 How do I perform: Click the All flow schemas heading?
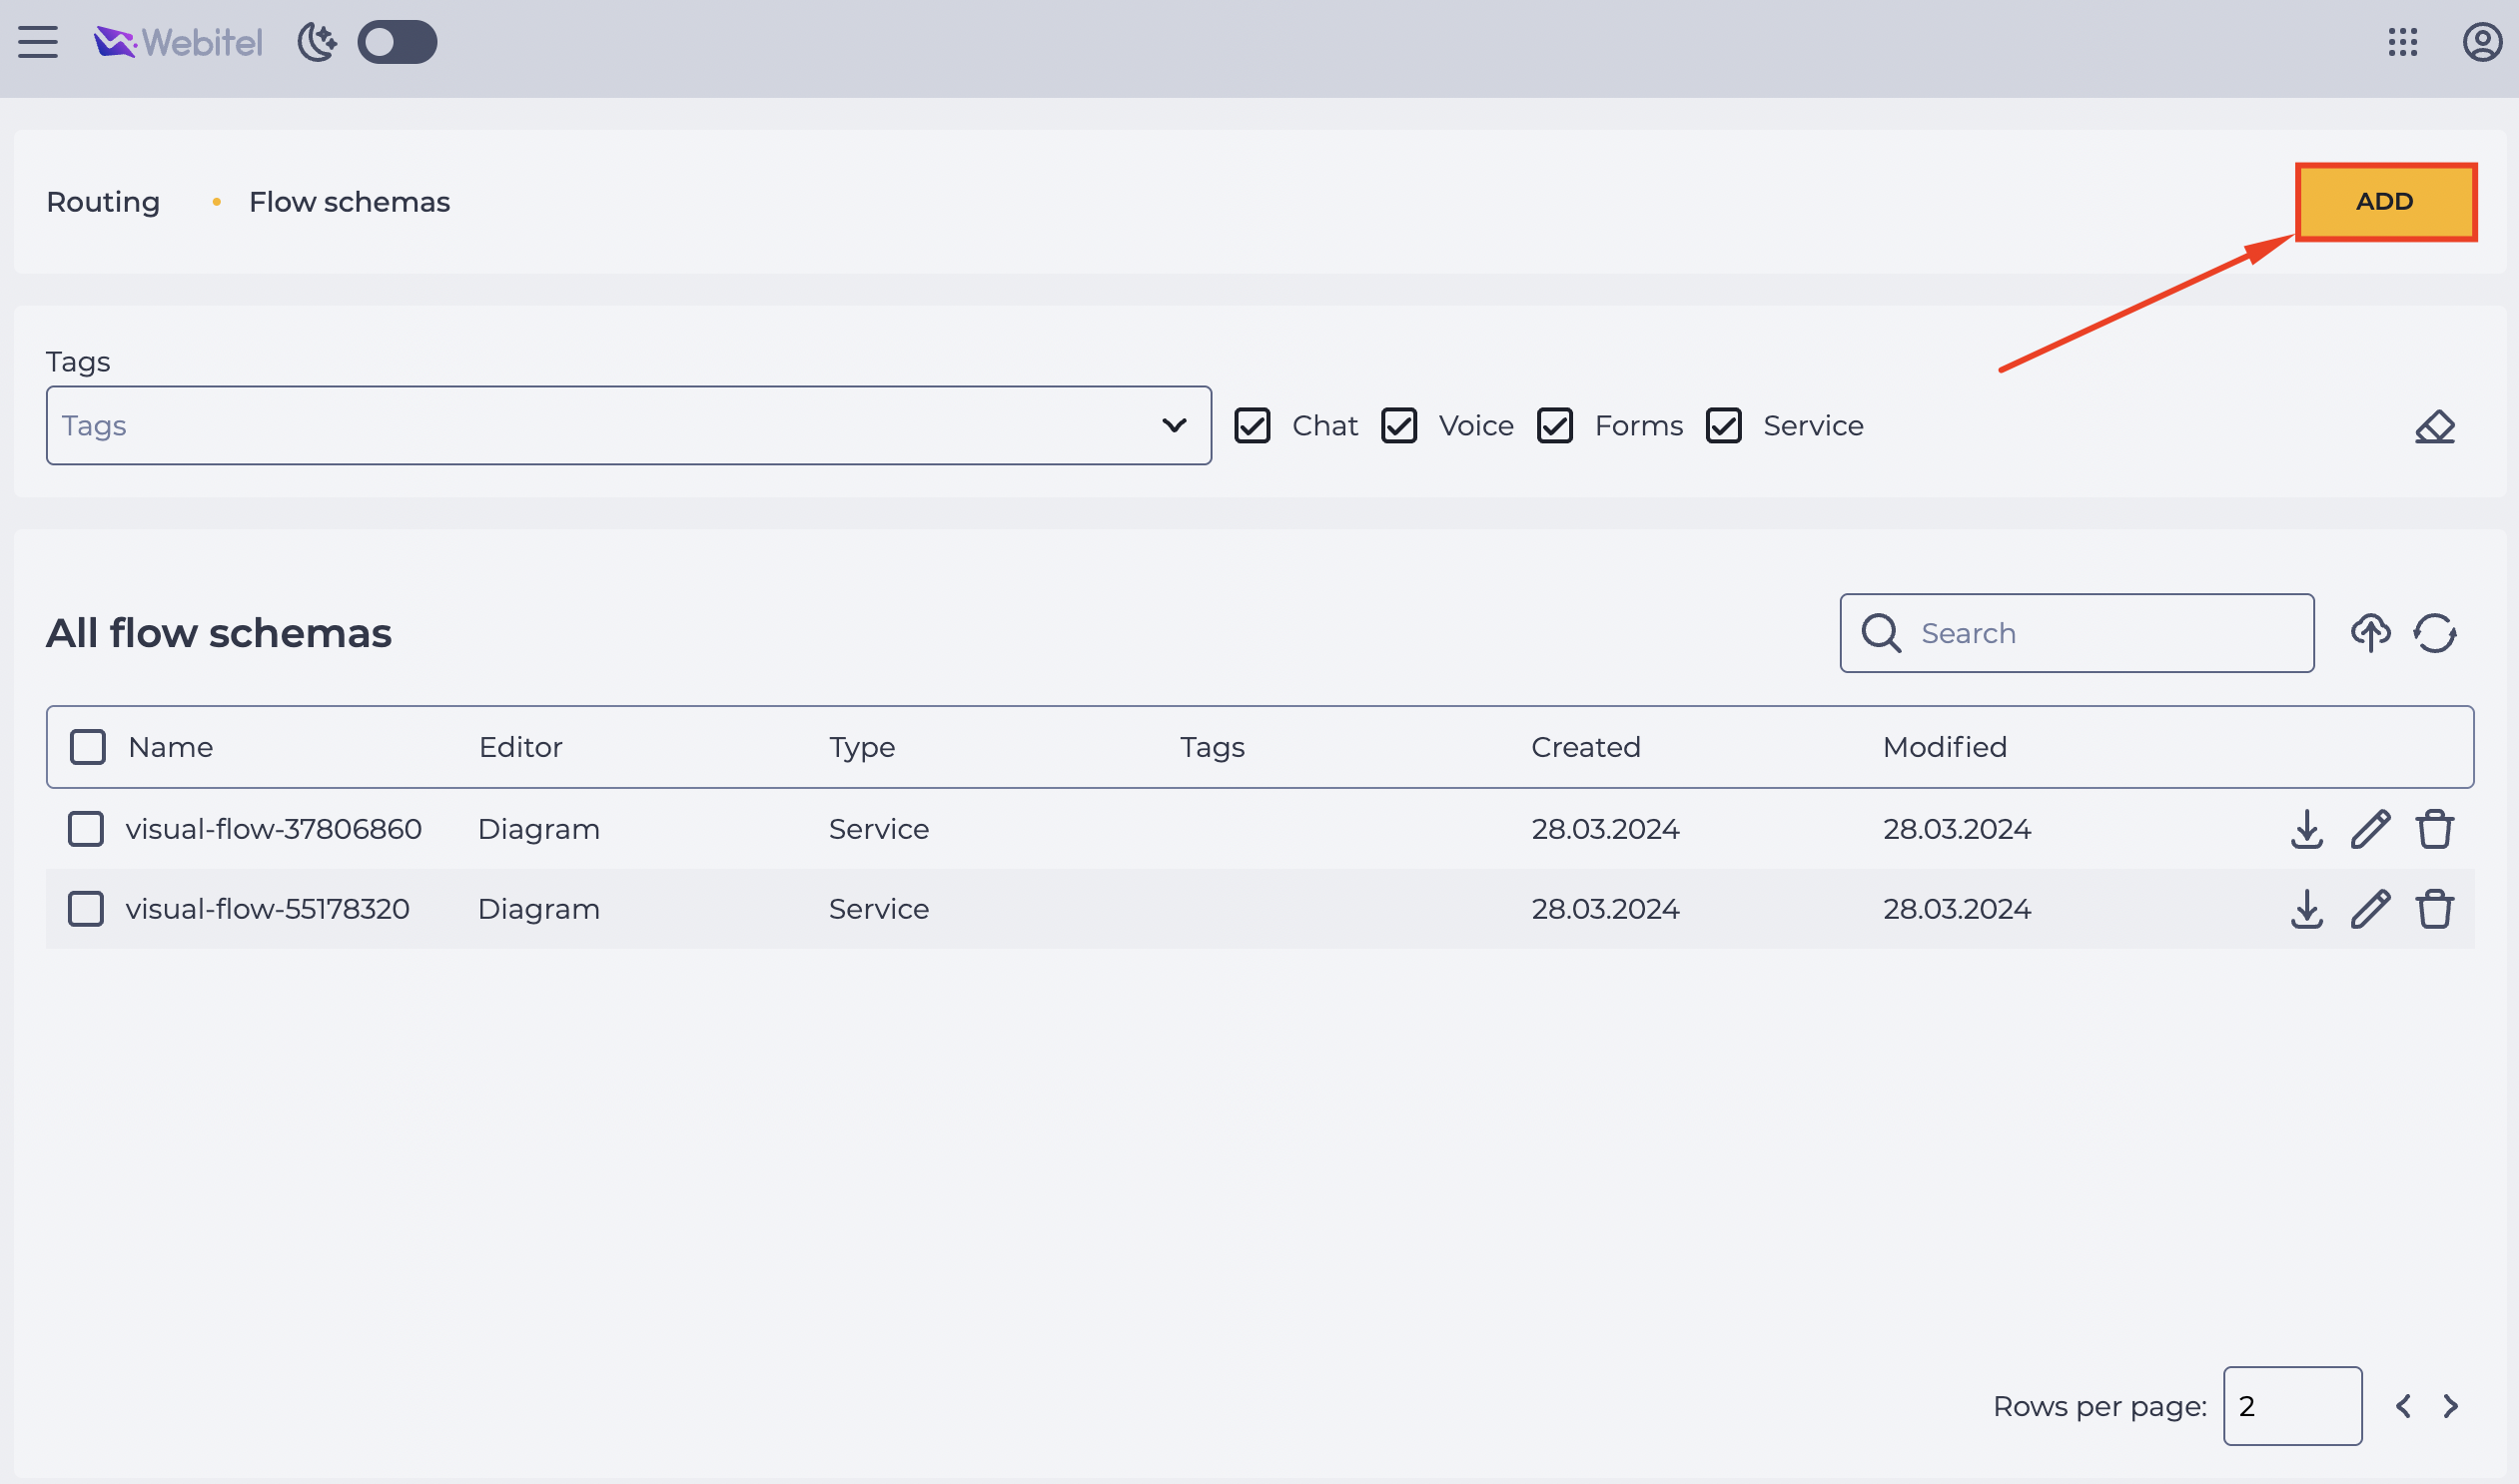[x=219, y=633]
